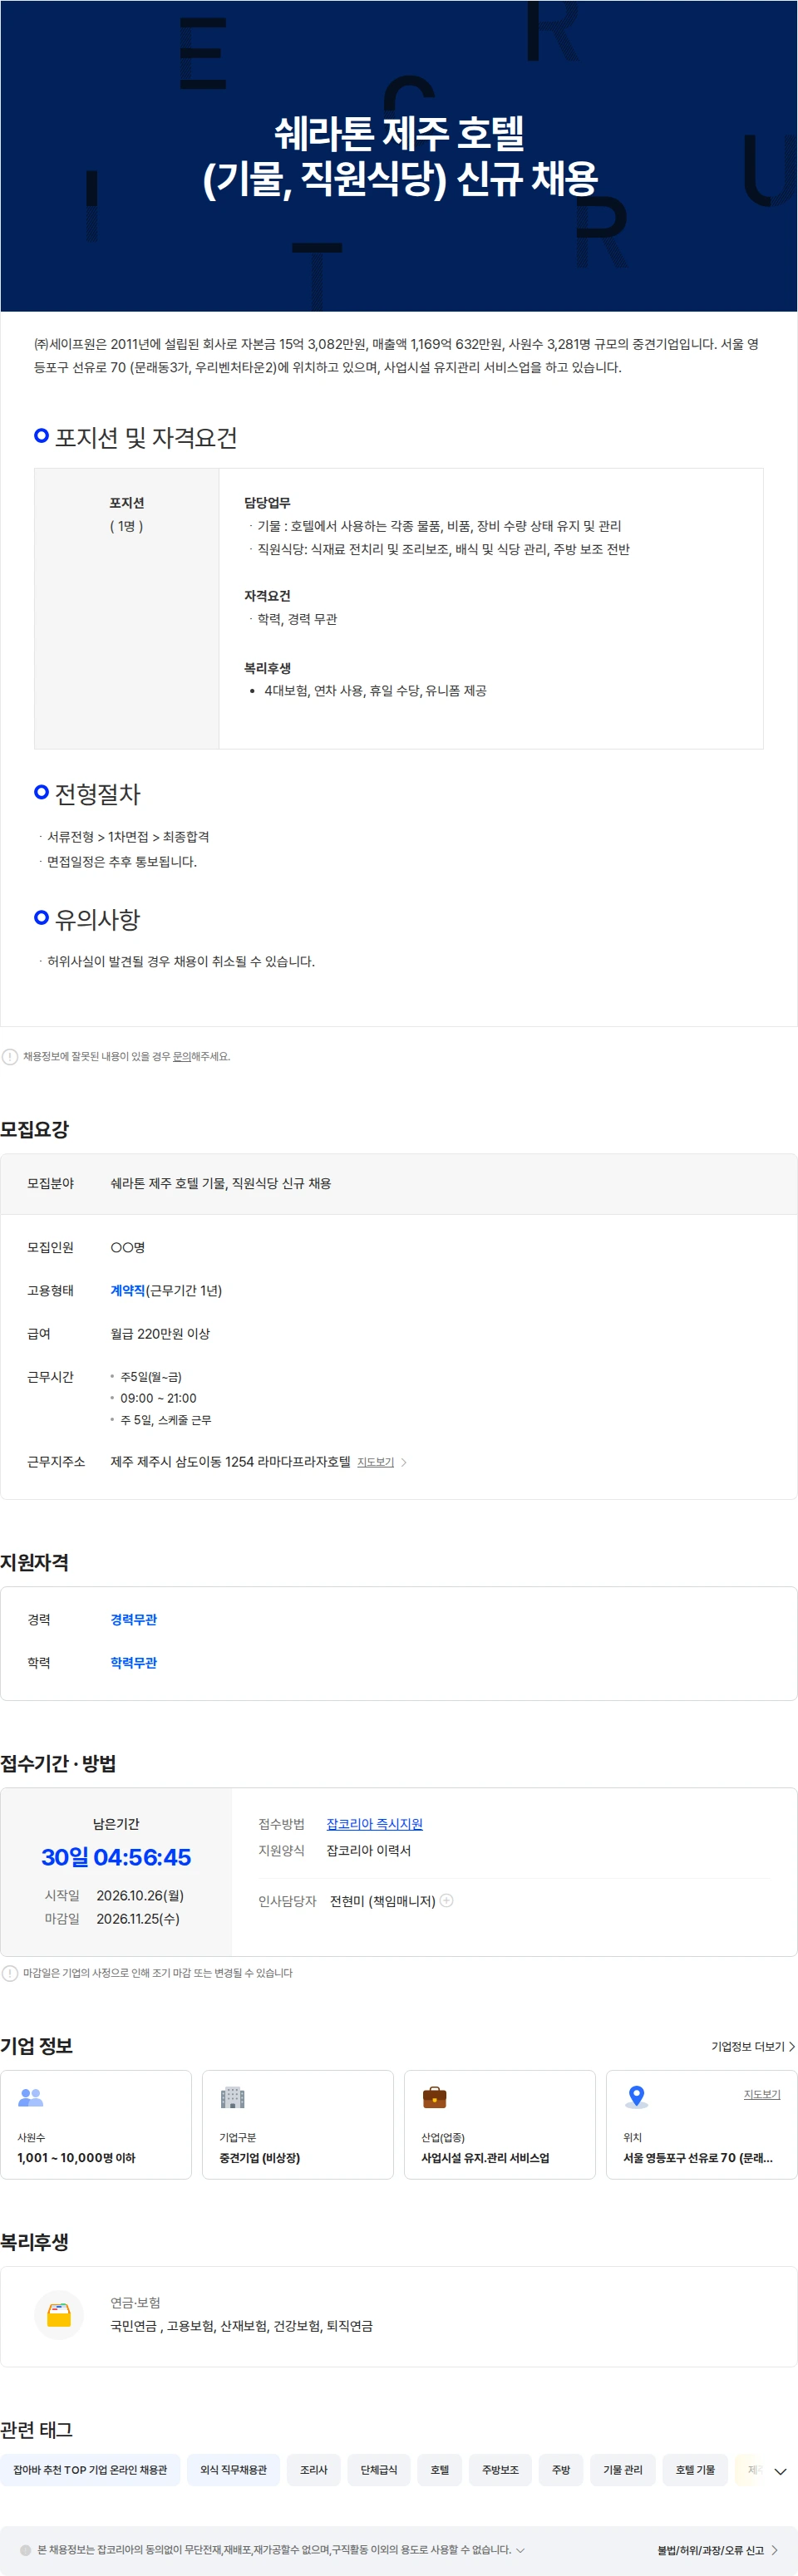Expand the copyright notice chevron
Screen dimensions: 798x2576
tap(520, 2550)
